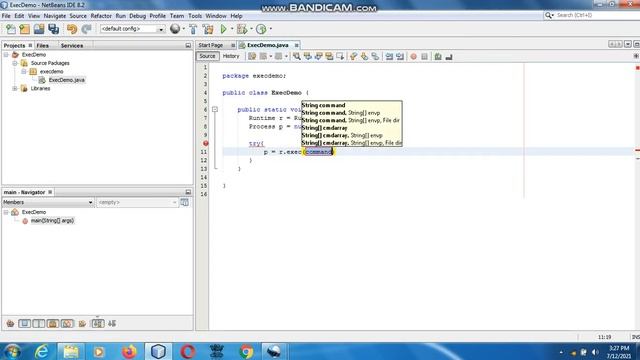Open the Refactor menu
This screenshot has height=360, width=640.
101,16
